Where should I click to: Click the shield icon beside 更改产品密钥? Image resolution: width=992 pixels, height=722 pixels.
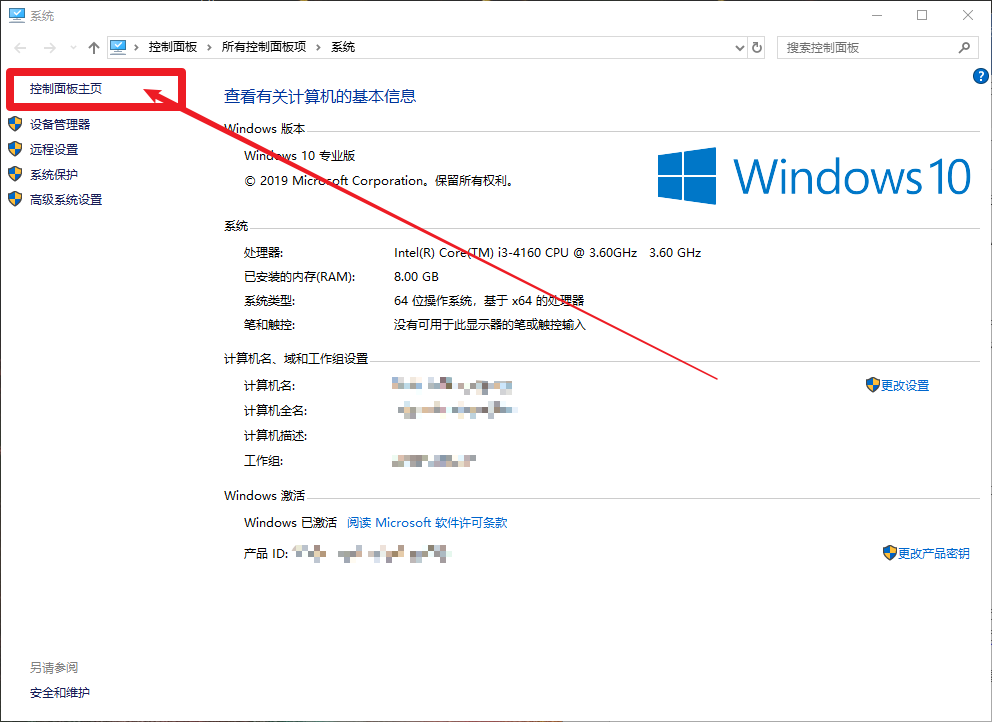889,553
